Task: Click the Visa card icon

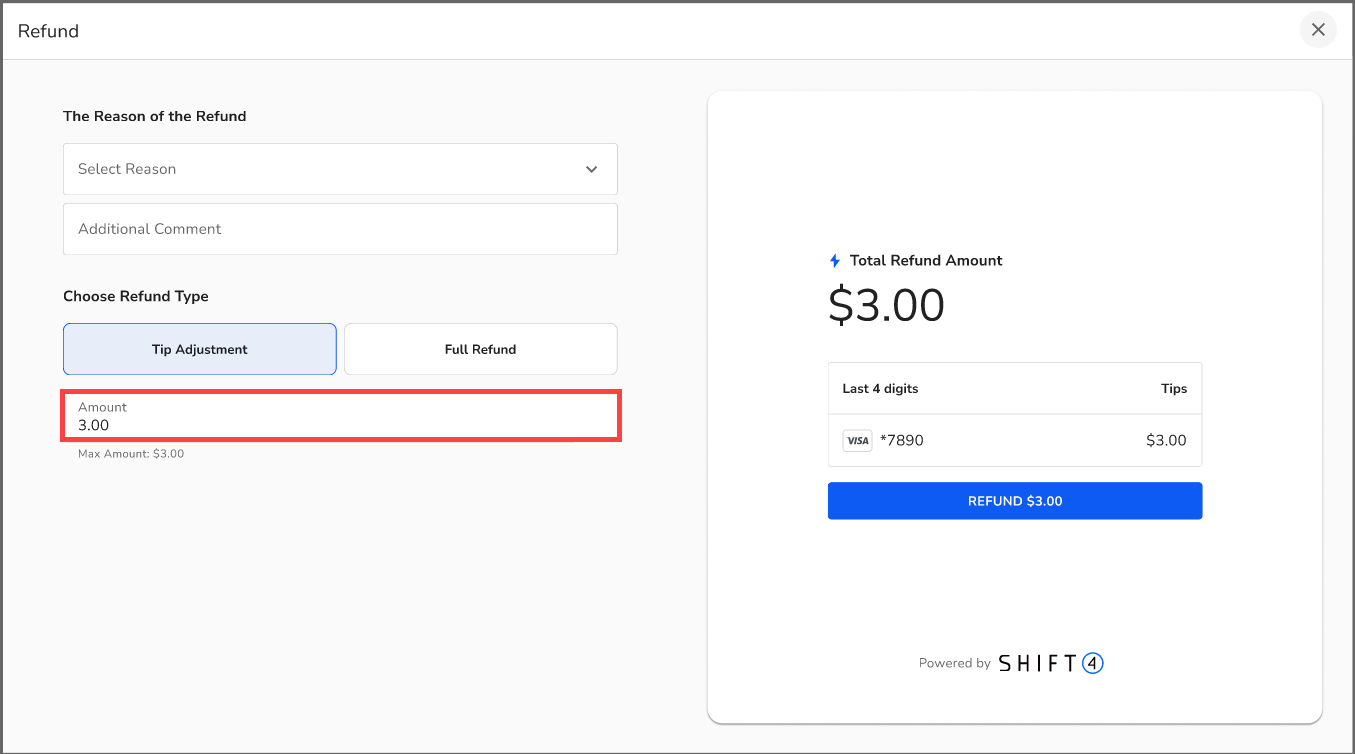Action: point(857,441)
